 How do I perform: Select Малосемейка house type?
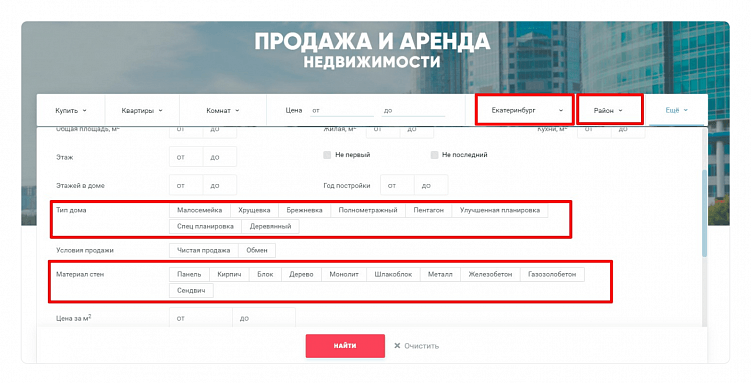pos(200,210)
